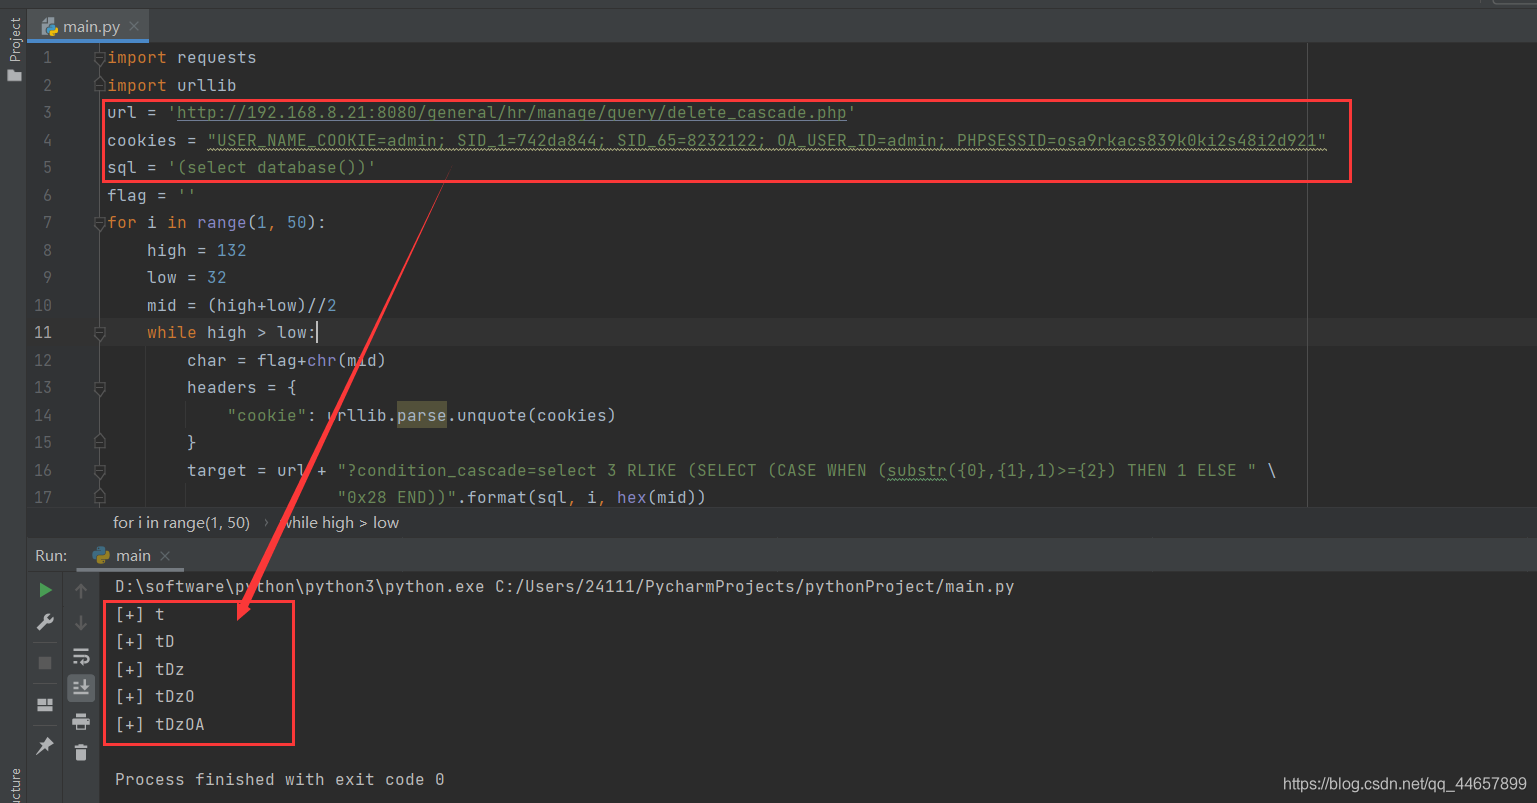
Task: Go to 'while high > low' breadcrumb
Action: point(341,523)
